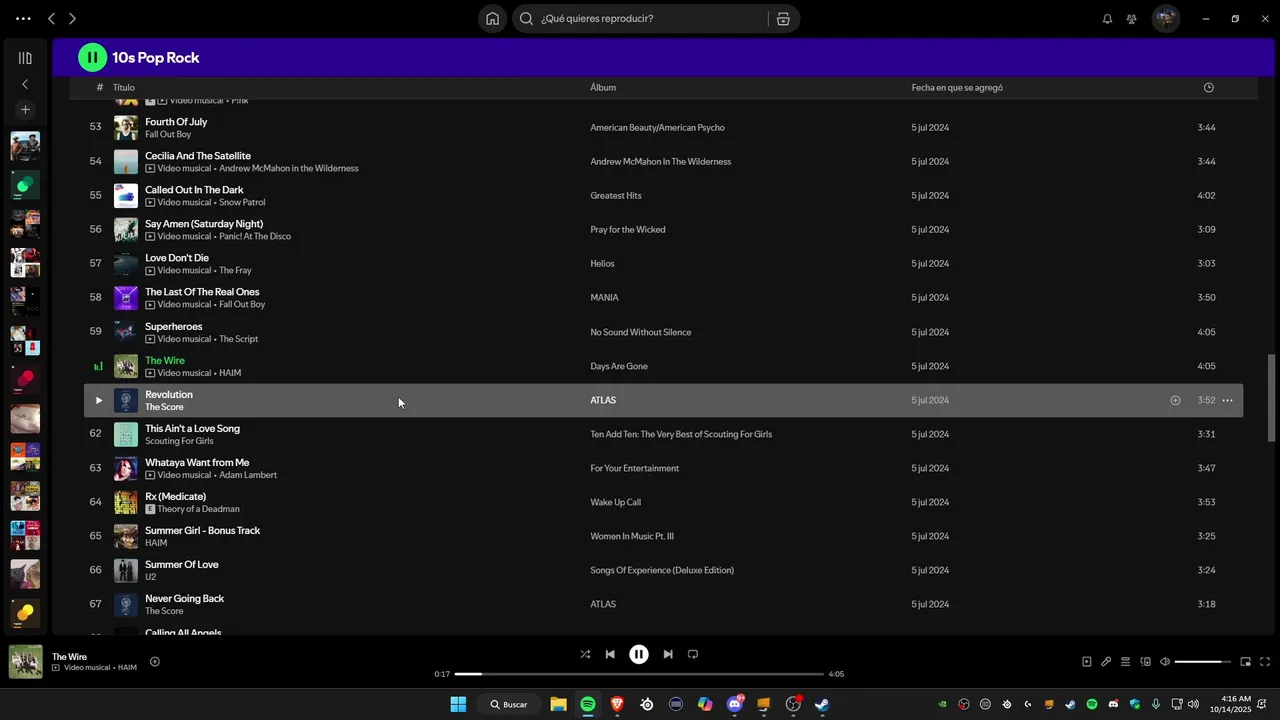The image size is (1280, 720).
Task: Select 'Whataya Want from Me' track
Action: [x=197, y=462]
